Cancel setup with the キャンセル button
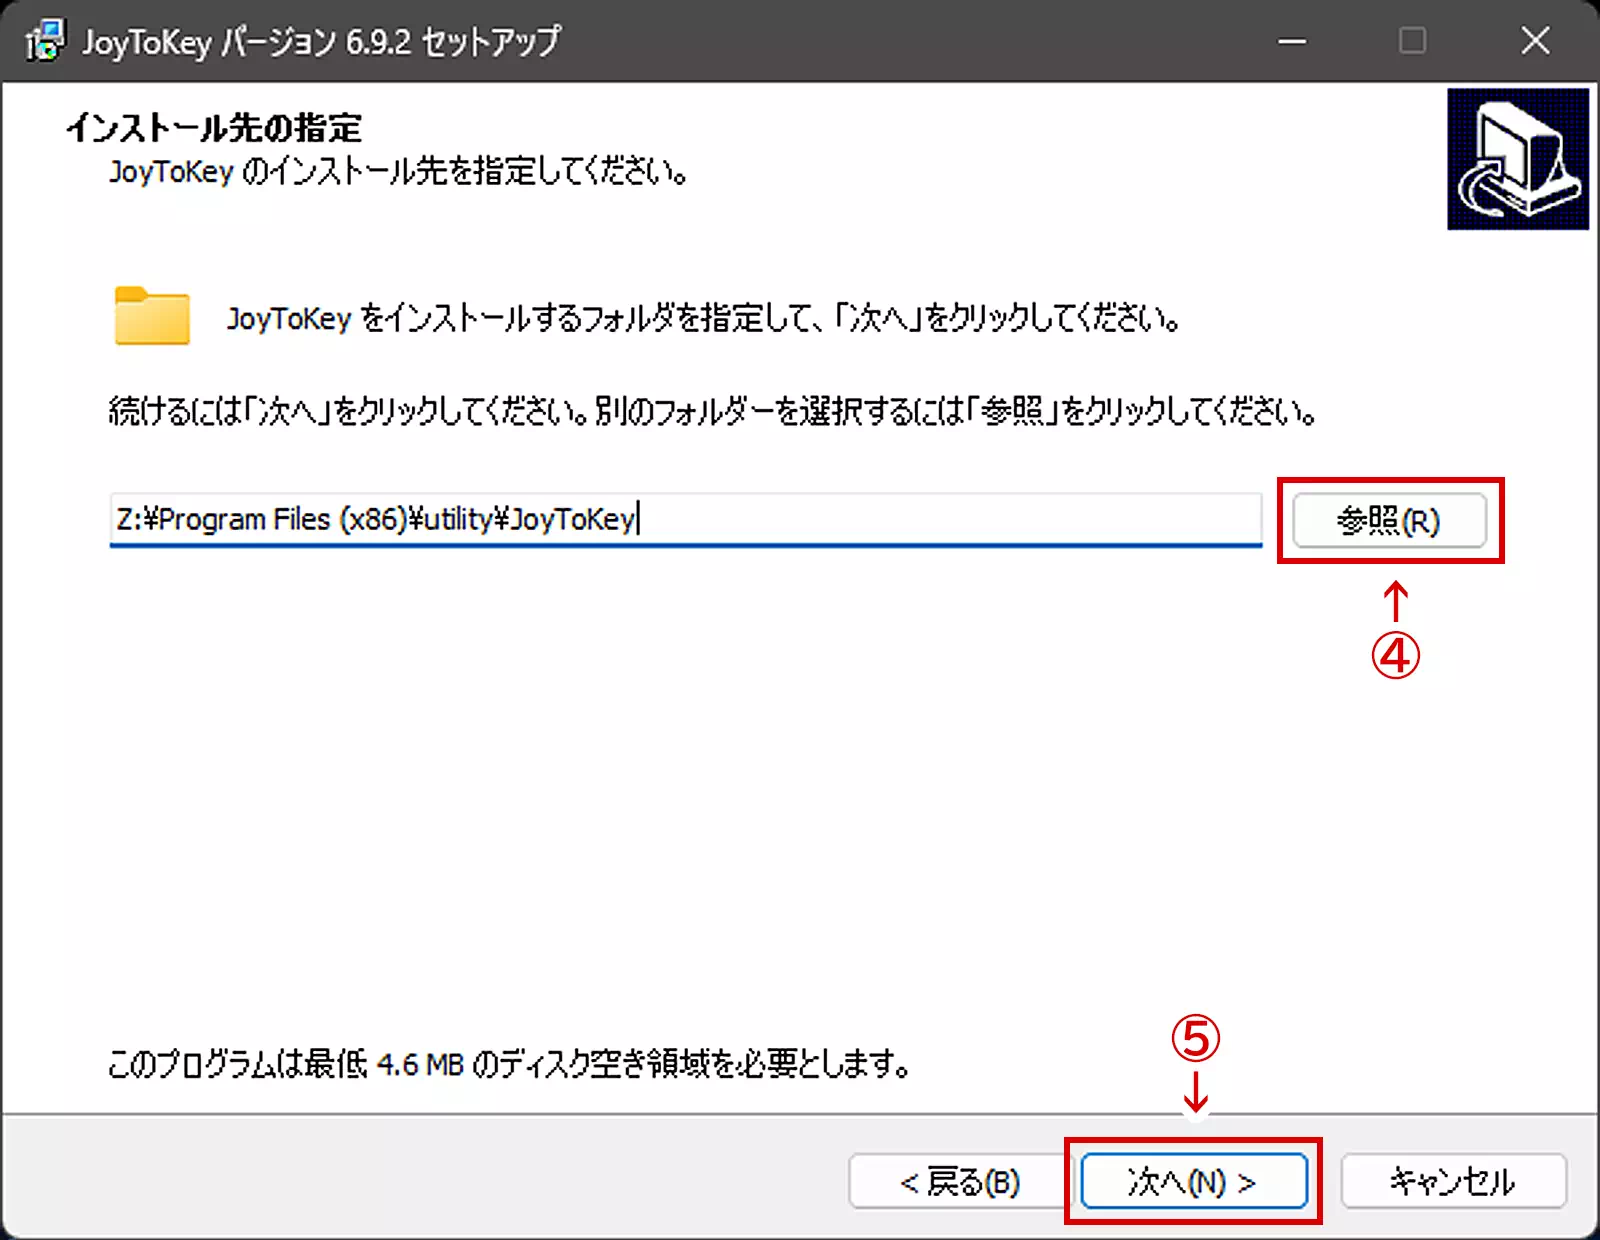Image resolution: width=1600 pixels, height=1240 pixels. (1452, 1182)
